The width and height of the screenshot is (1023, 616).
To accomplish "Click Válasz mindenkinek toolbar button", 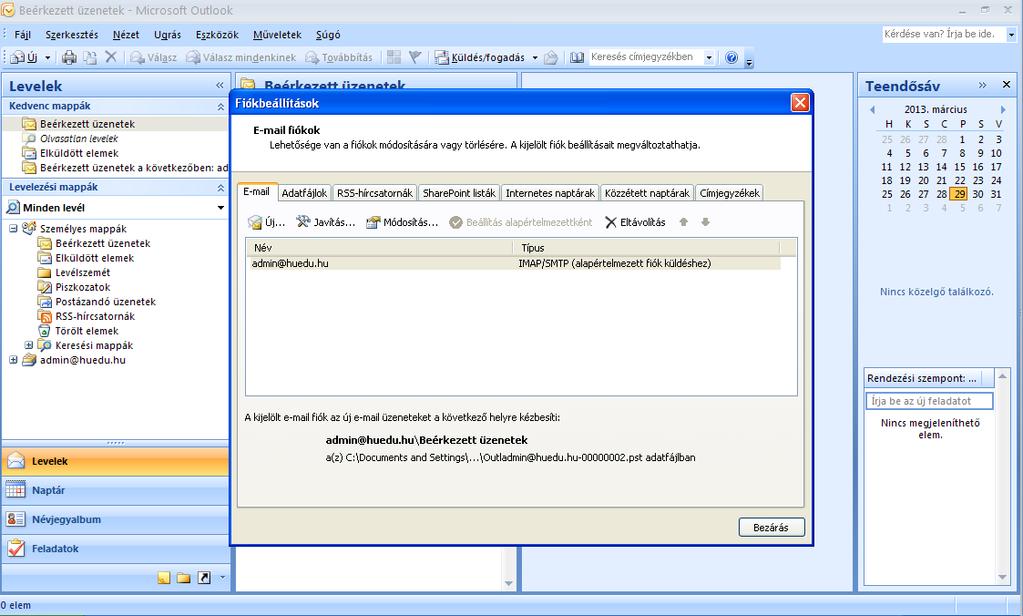I will pyautogui.click(x=241, y=57).
